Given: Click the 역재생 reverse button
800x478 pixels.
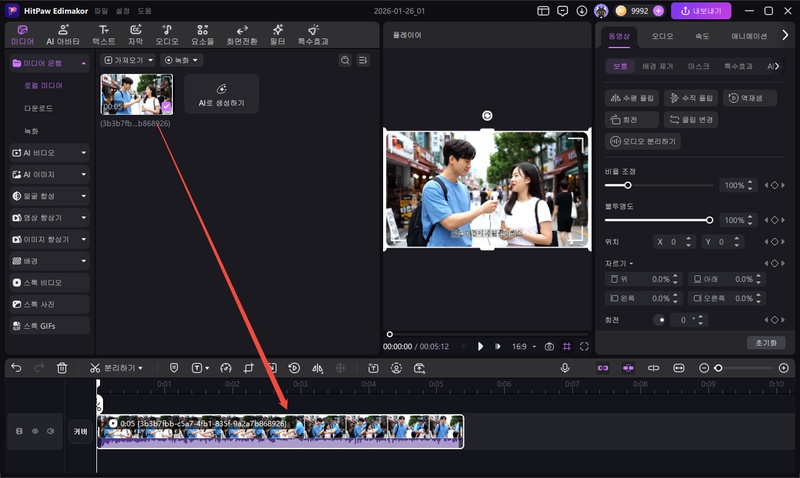Looking at the screenshot, I should (x=750, y=98).
